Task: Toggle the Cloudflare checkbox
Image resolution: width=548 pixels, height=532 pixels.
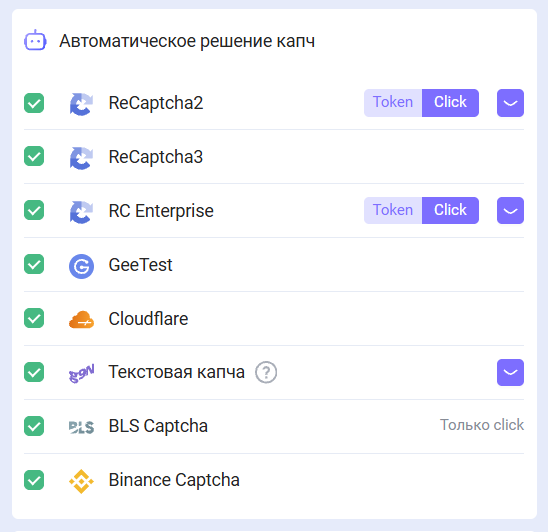Action: coord(34,318)
